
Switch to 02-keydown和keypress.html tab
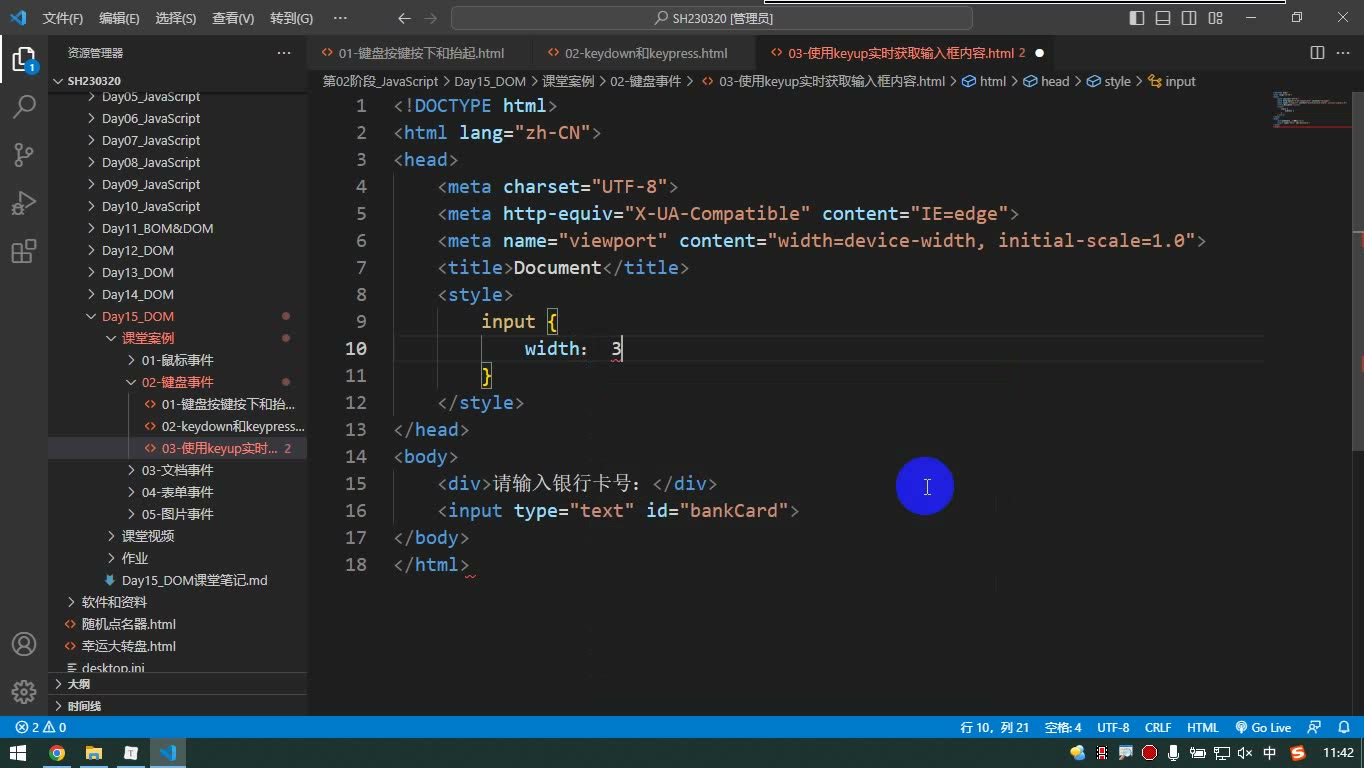coord(646,53)
